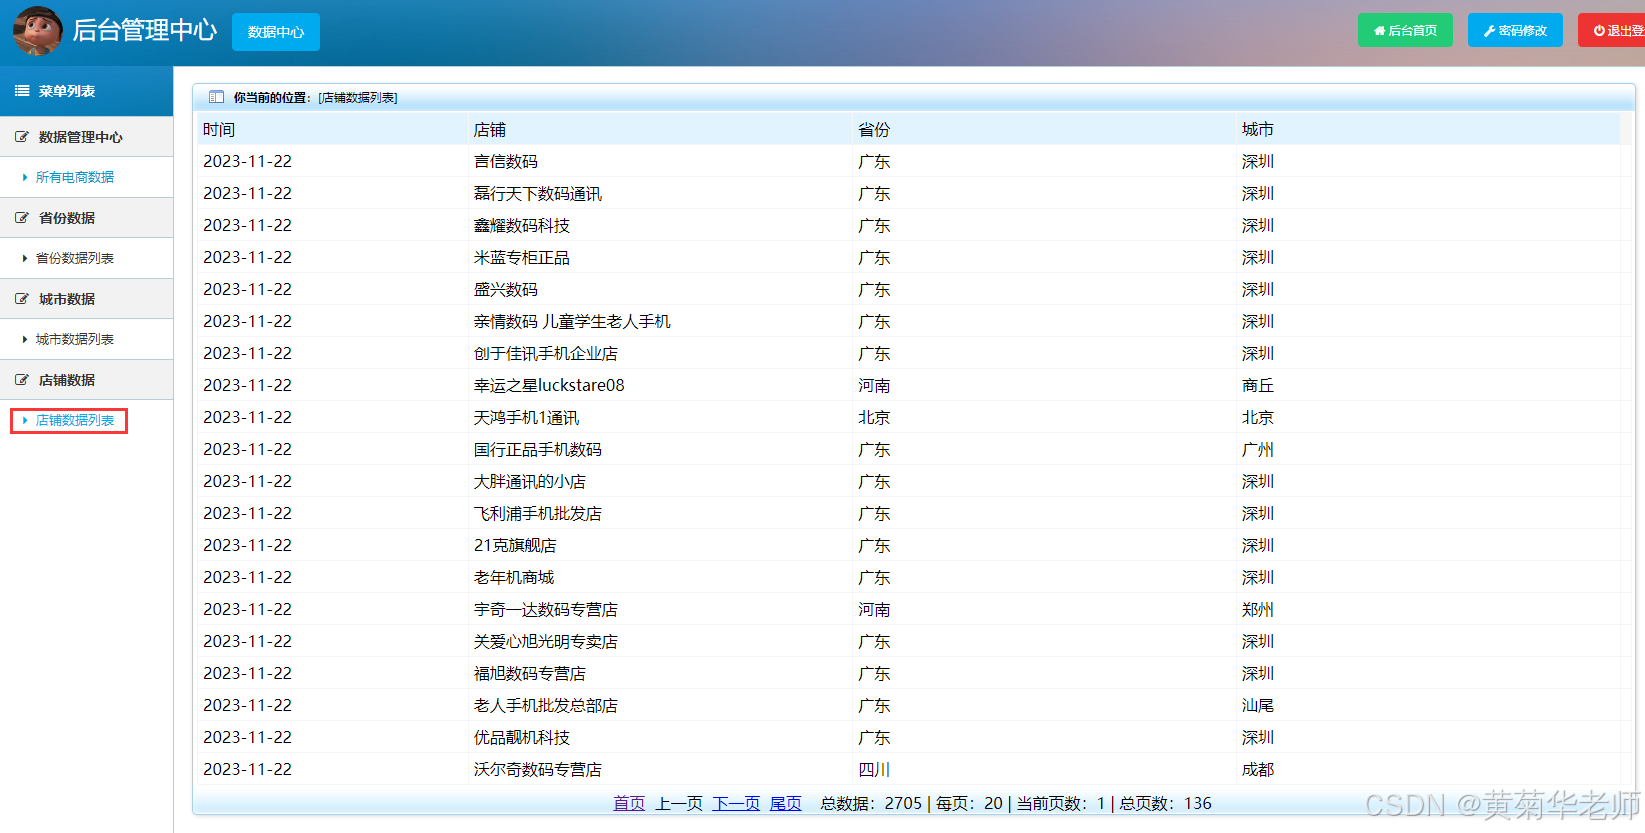1645x833 pixels.
Task: Select shop name 沃尔奇数码专营店
Action: (x=538, y=769)
